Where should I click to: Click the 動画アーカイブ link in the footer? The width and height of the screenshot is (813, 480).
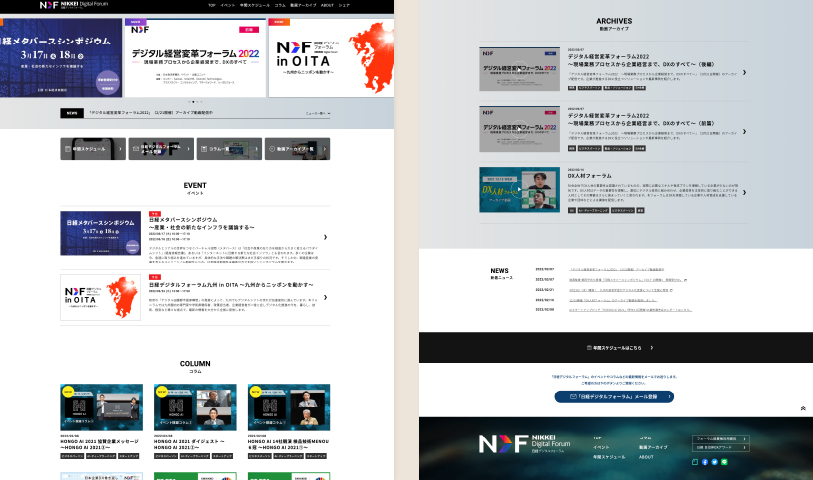coord(653,447)
